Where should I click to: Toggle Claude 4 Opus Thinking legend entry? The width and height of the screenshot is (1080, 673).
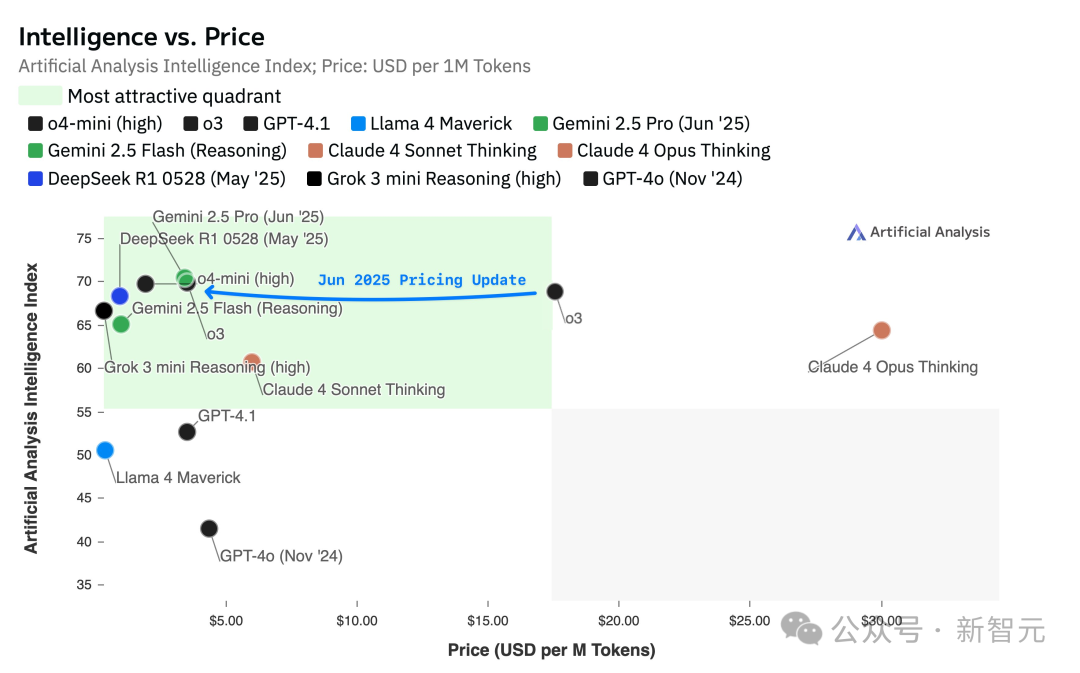pyautogui.click(x=664, y=150)
